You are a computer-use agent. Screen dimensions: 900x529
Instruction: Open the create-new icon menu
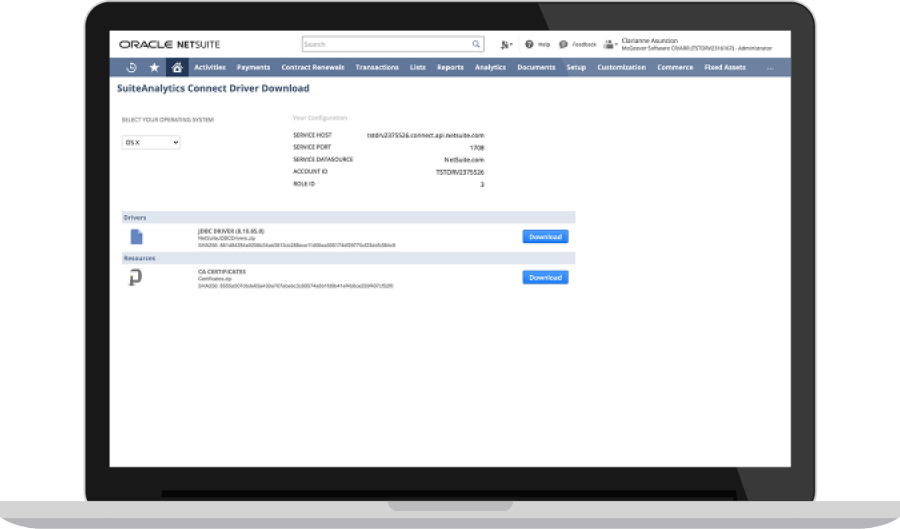pyautogui.click(x=506, y=44)
